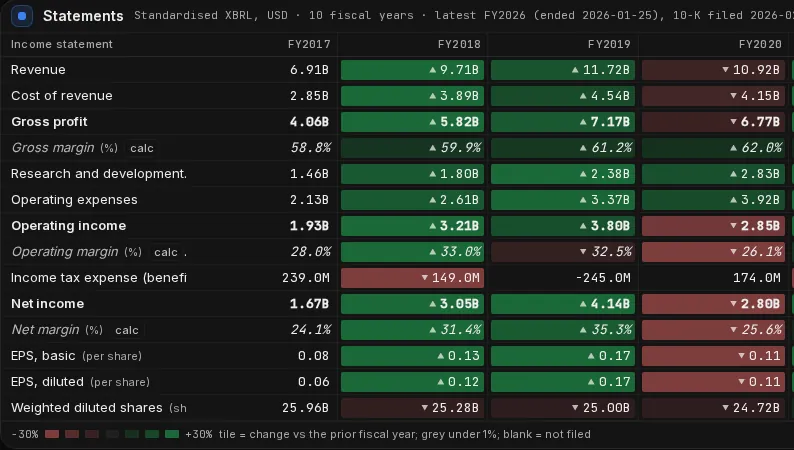794x450 pixels.
Task: Click the Operating income row label
Action: [x=68, y=226]
